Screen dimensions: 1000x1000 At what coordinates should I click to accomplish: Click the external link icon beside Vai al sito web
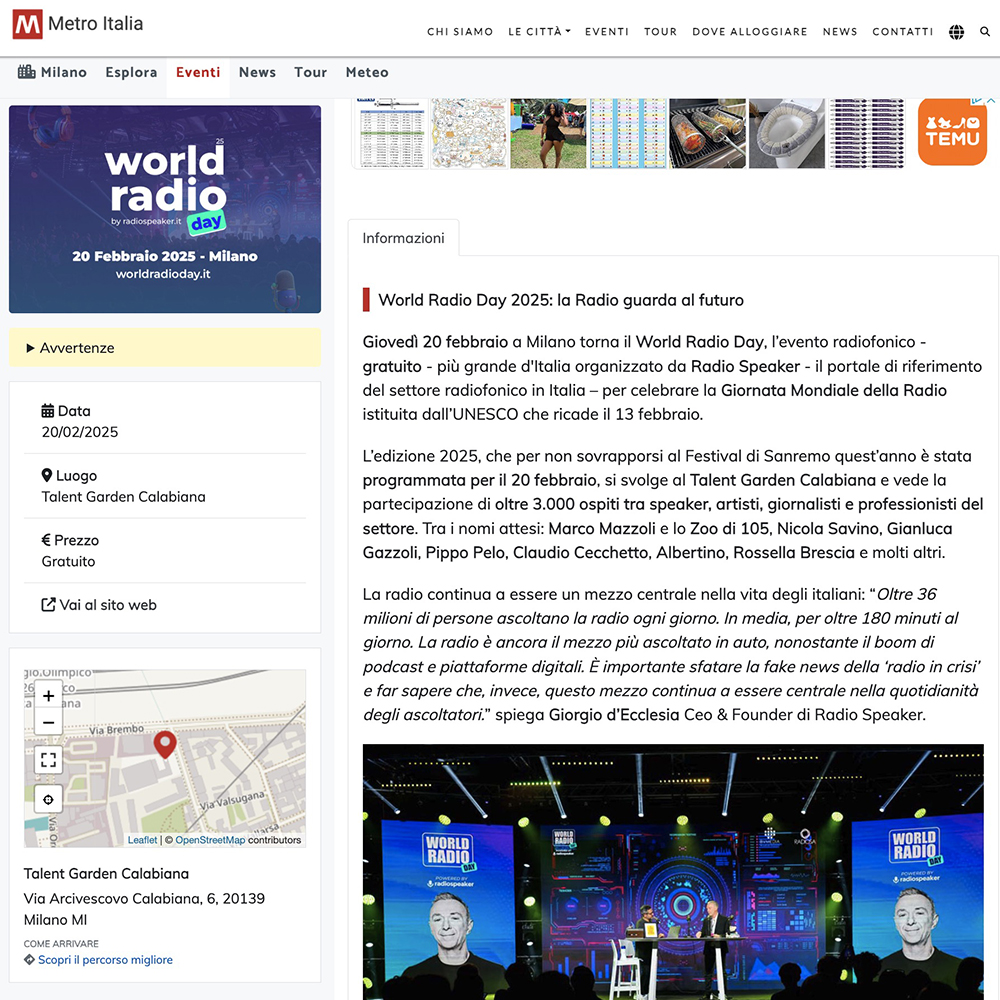point(48,605)
